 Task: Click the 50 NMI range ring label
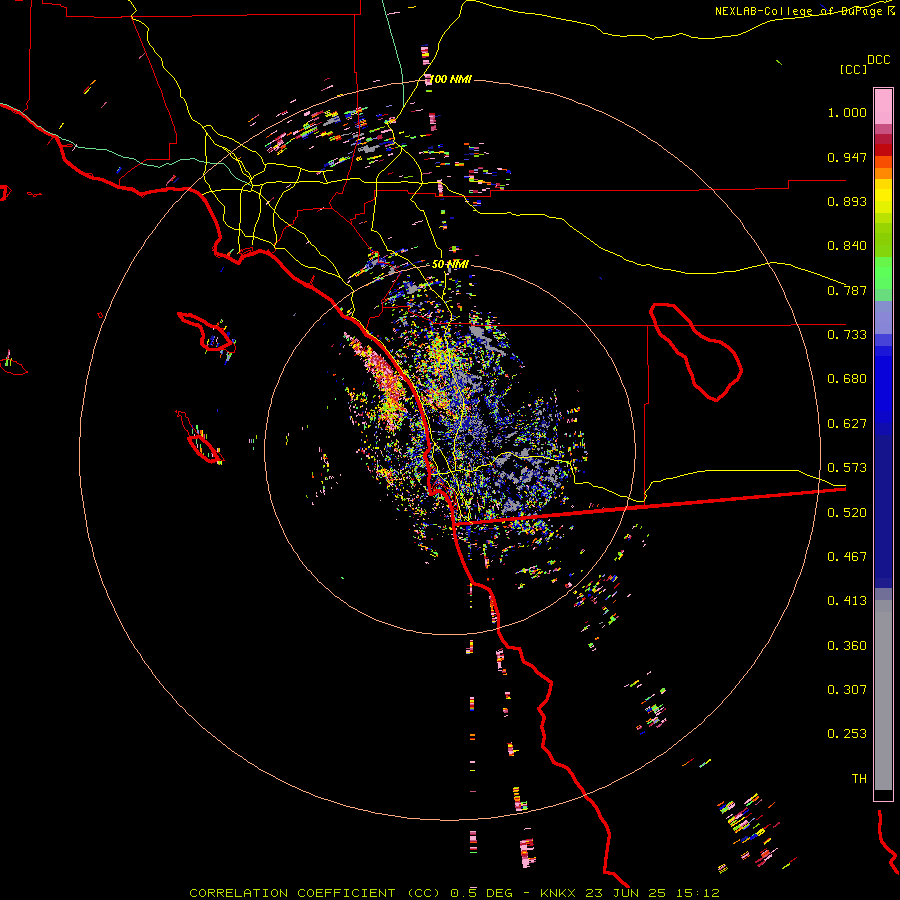(450, 264)
